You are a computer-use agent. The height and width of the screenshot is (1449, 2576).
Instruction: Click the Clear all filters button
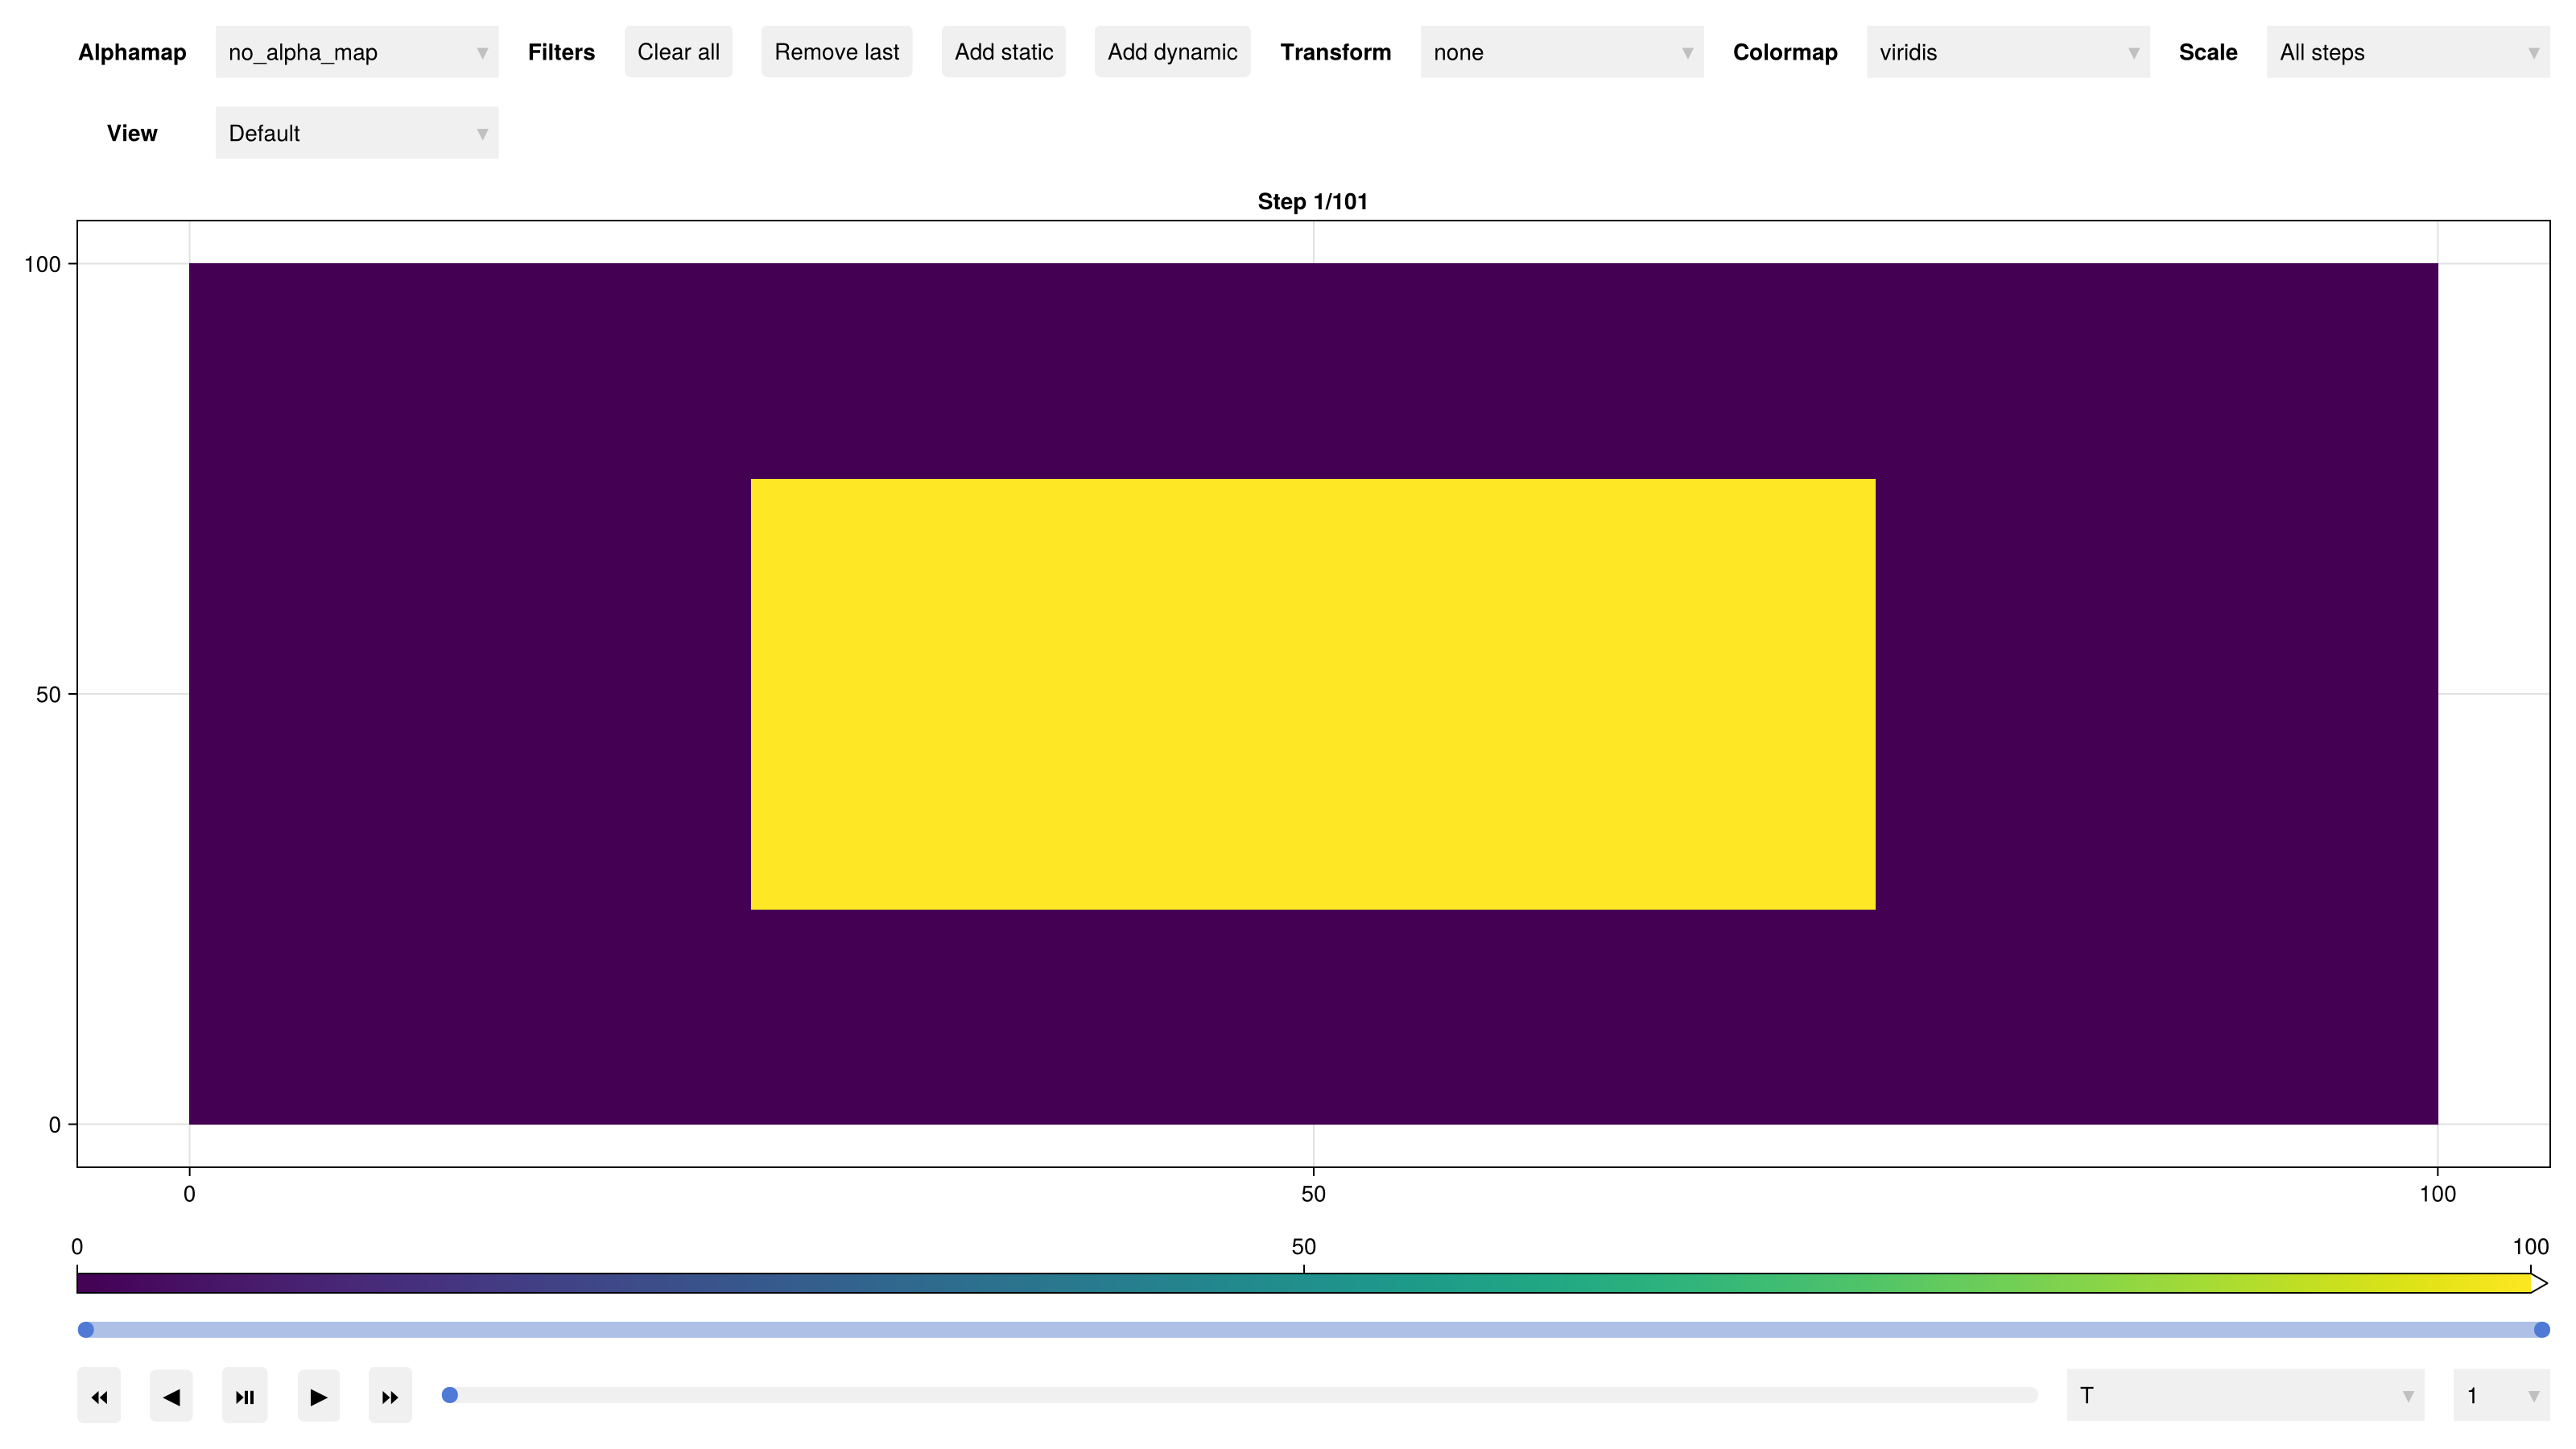[678, 52]
